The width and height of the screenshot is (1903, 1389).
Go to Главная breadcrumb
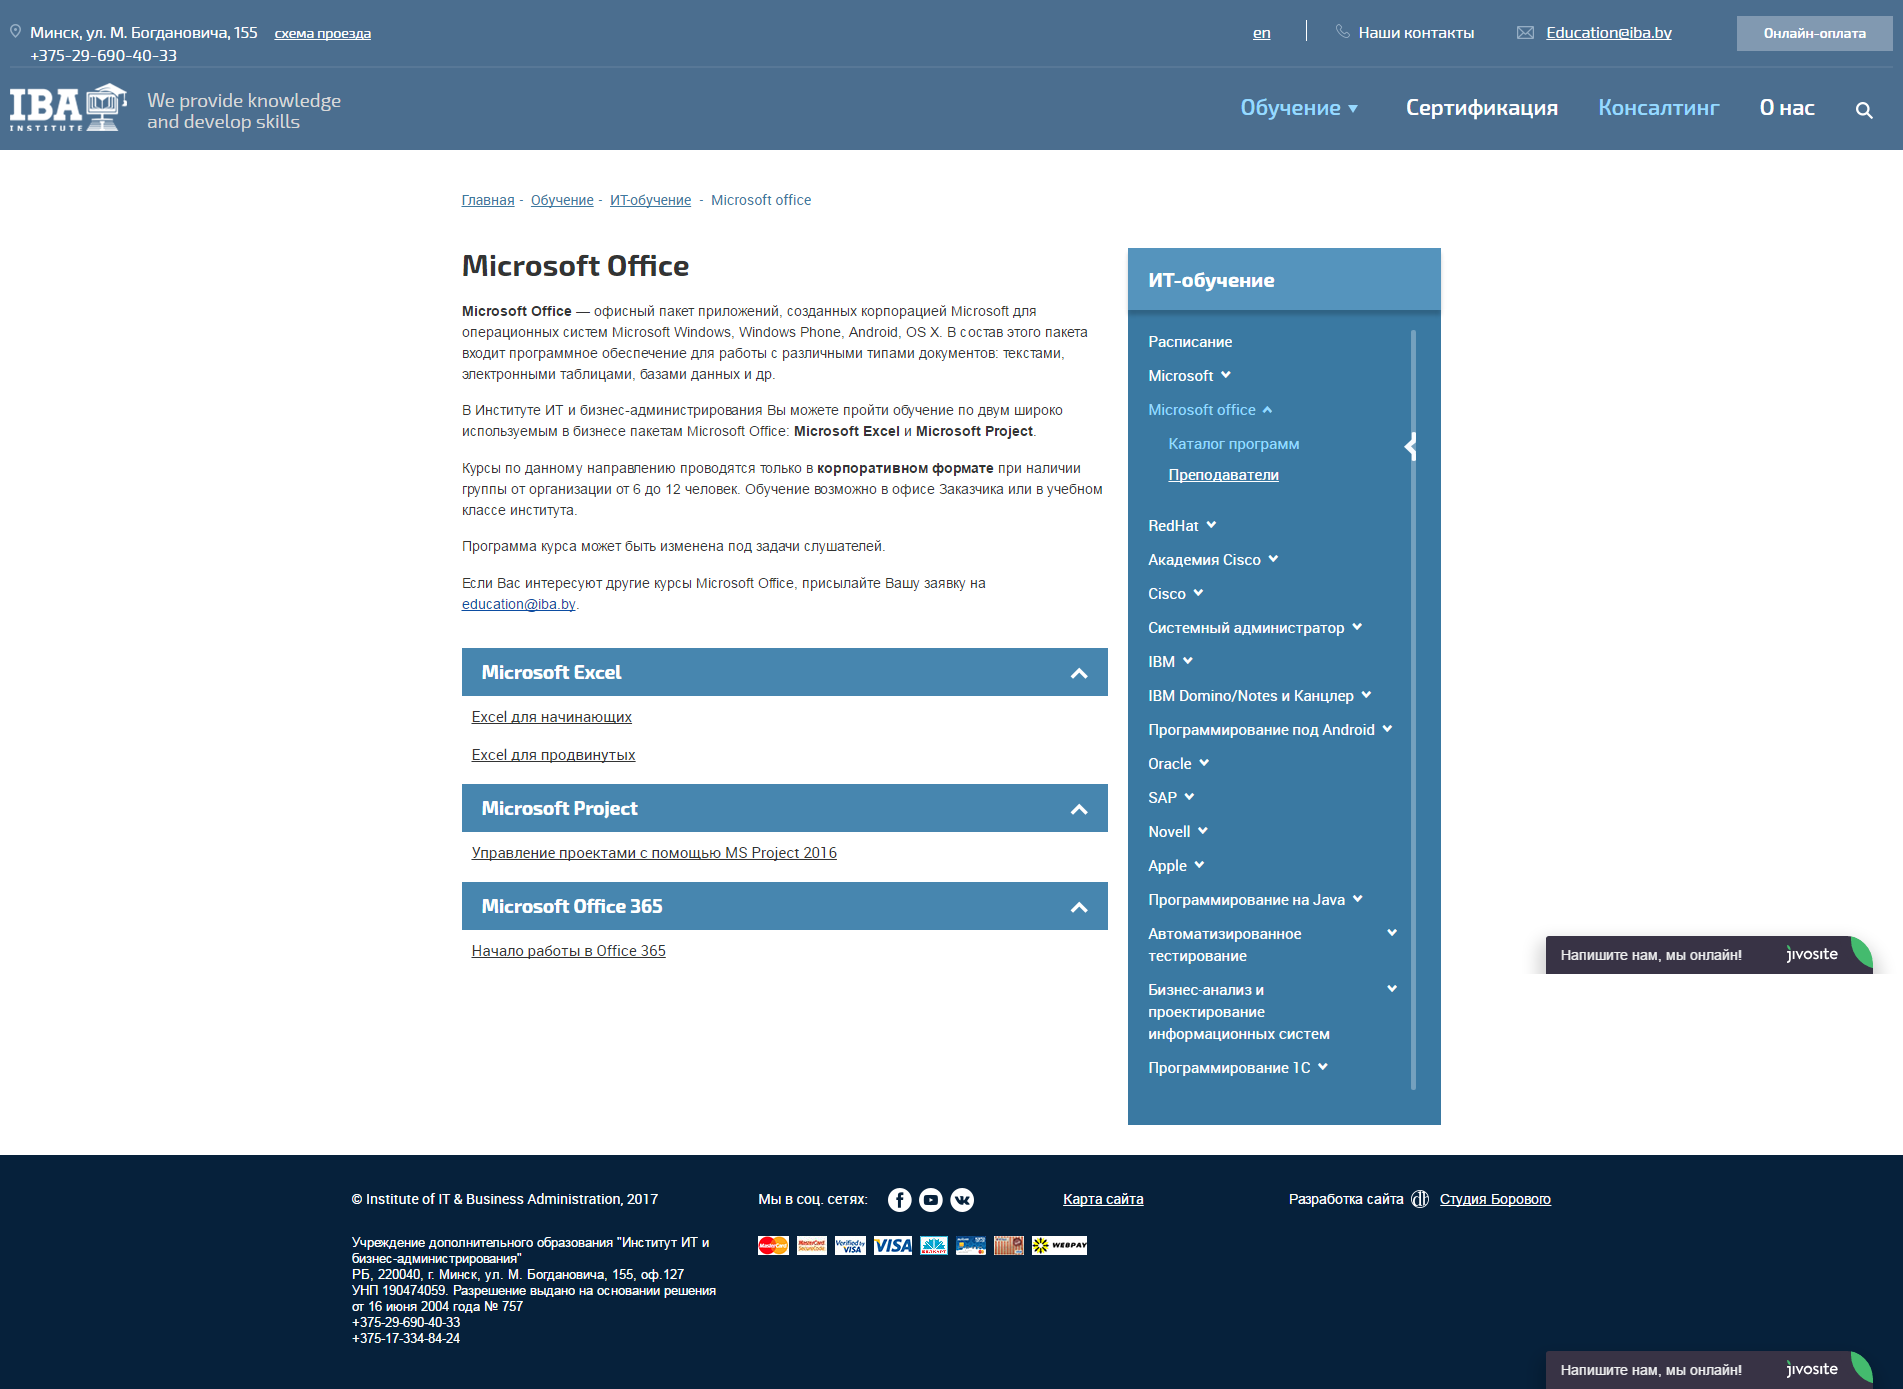coord(488,200)
